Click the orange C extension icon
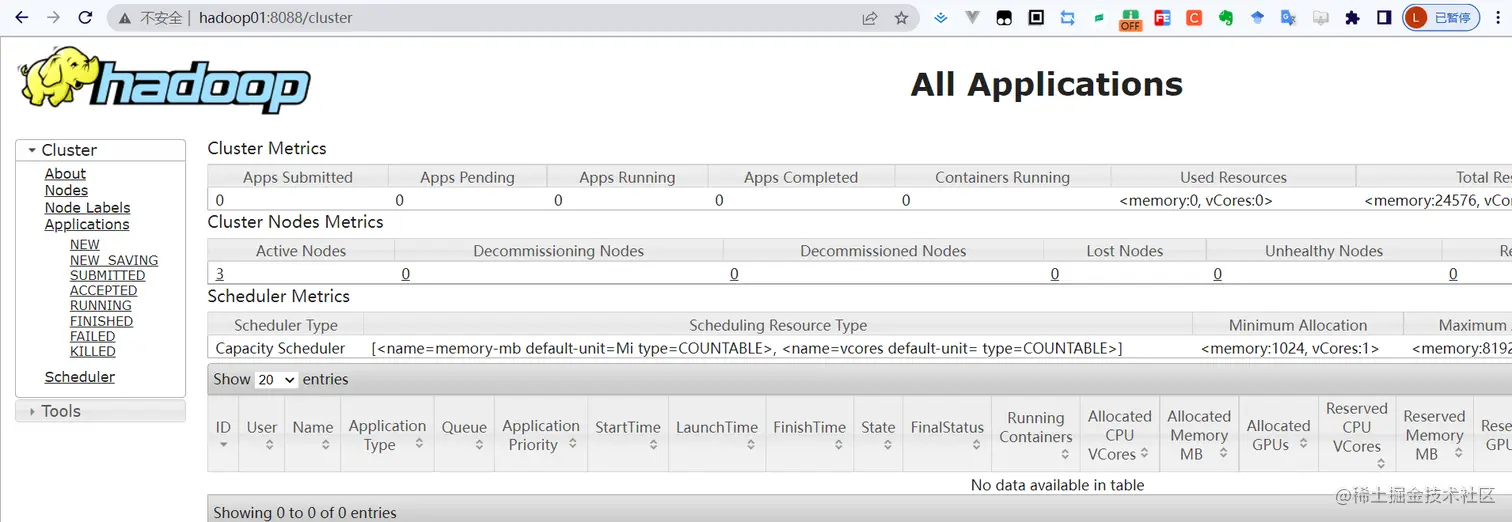The image size is (1512, 522). click(1194, 18)
